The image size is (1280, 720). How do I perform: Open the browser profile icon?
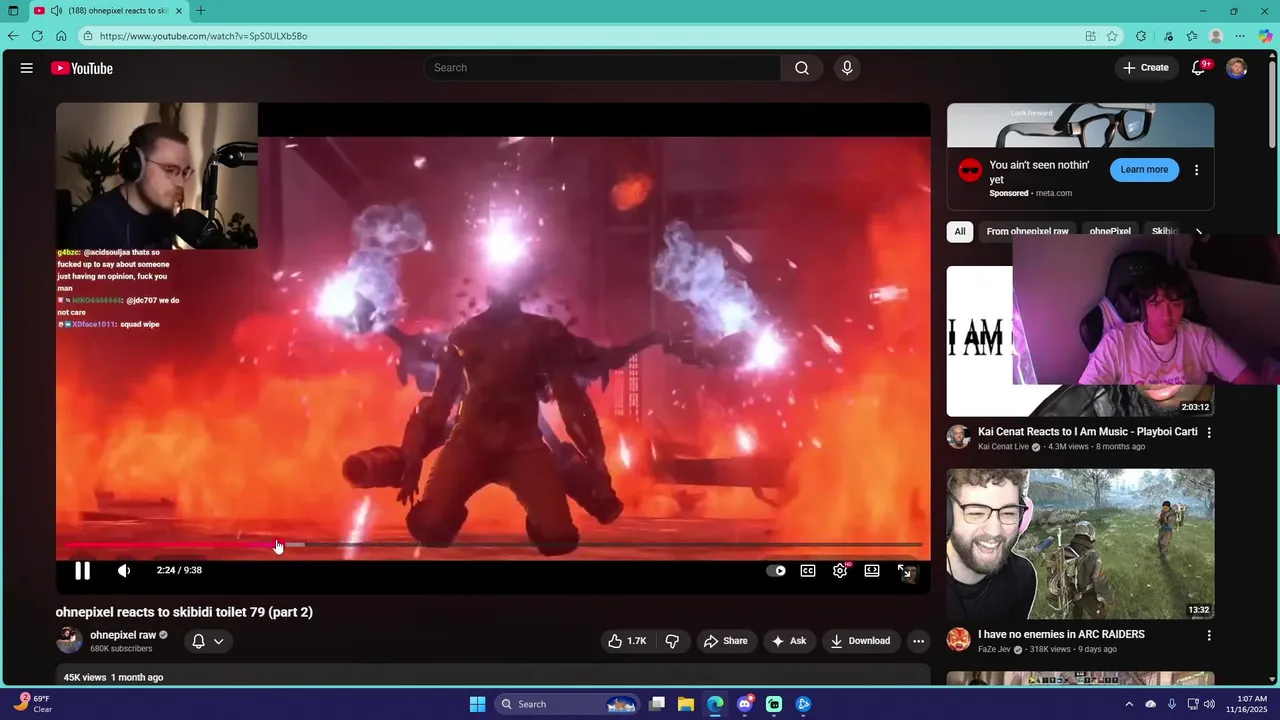(x=1216, y=36)
